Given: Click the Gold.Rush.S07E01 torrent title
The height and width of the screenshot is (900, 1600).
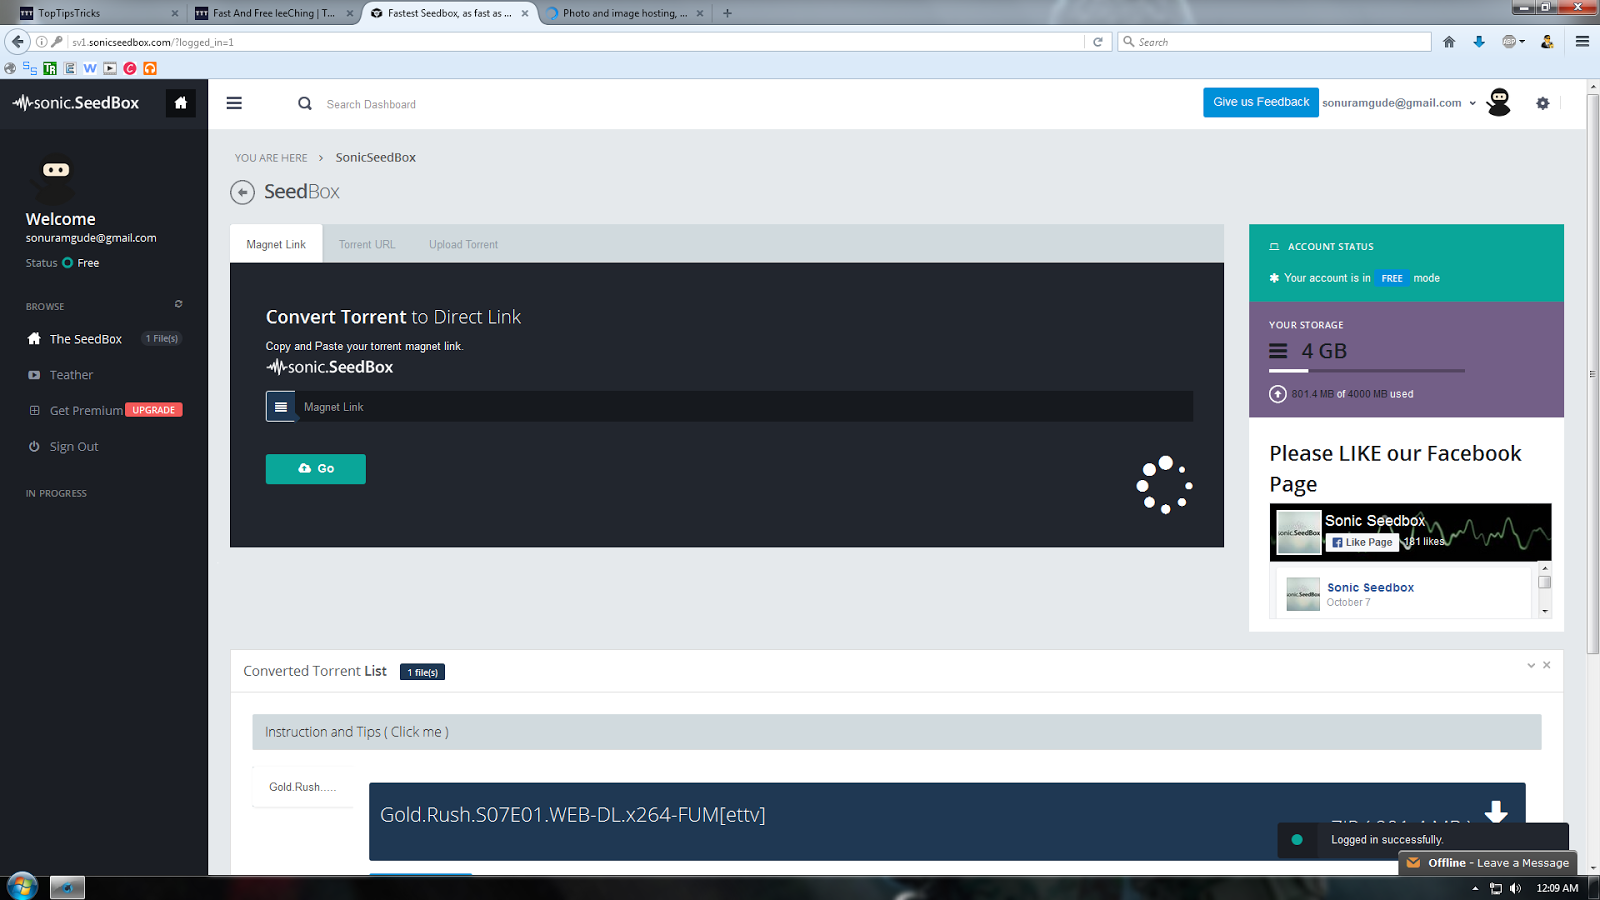Looking at the screenshot, I should 572,815.
